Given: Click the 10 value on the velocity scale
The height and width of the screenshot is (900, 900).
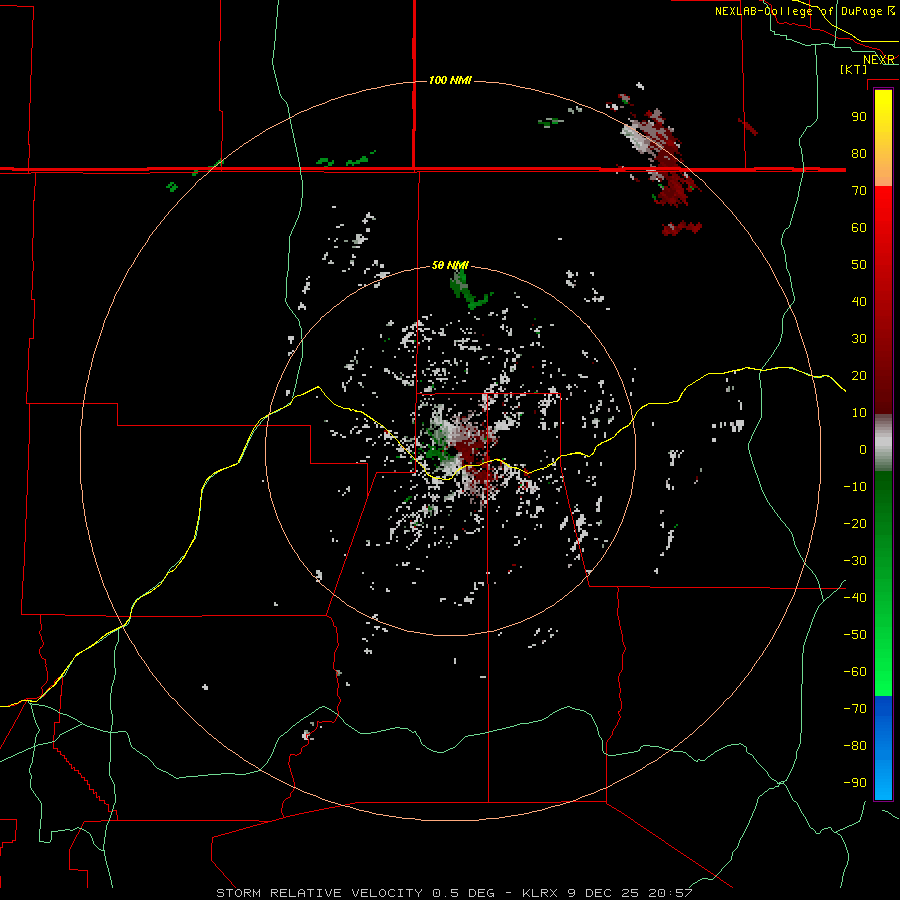Looking at the screenshot, I should (859, 413).
